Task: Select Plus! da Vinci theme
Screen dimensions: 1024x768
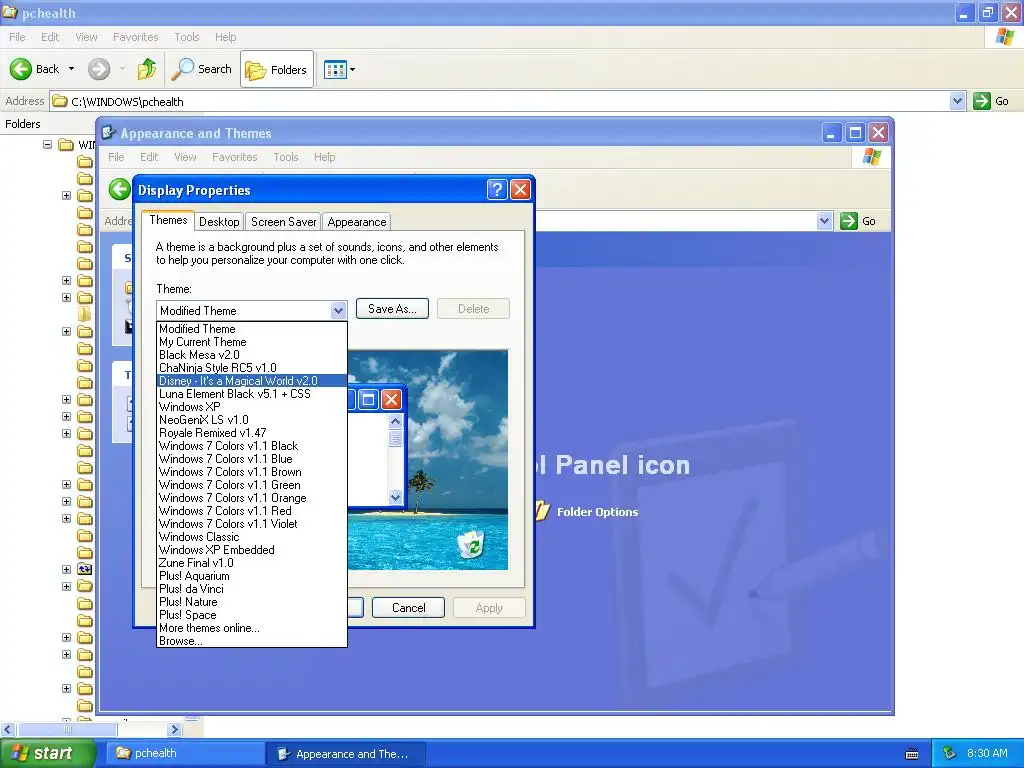Action: pos(251,589)
